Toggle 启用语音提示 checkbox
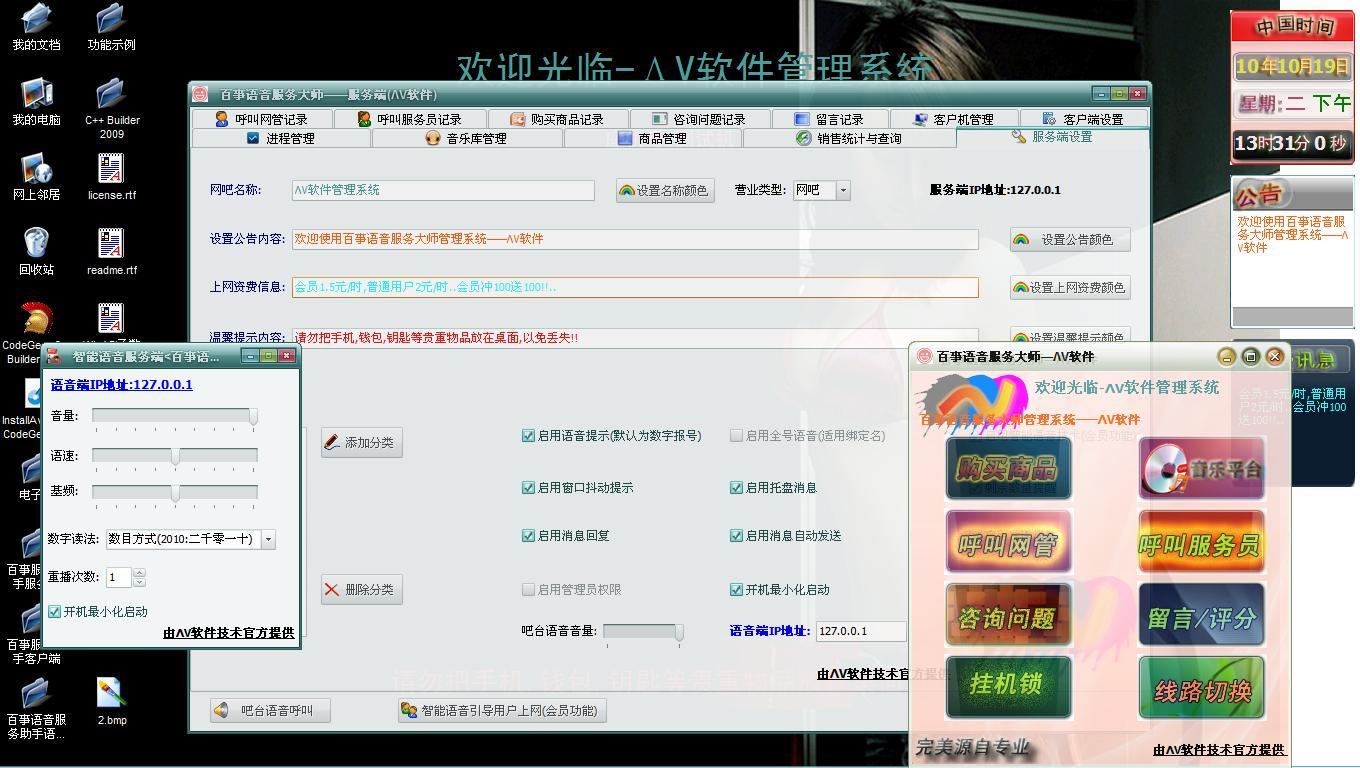1360x768 pixels. [528, 436]
